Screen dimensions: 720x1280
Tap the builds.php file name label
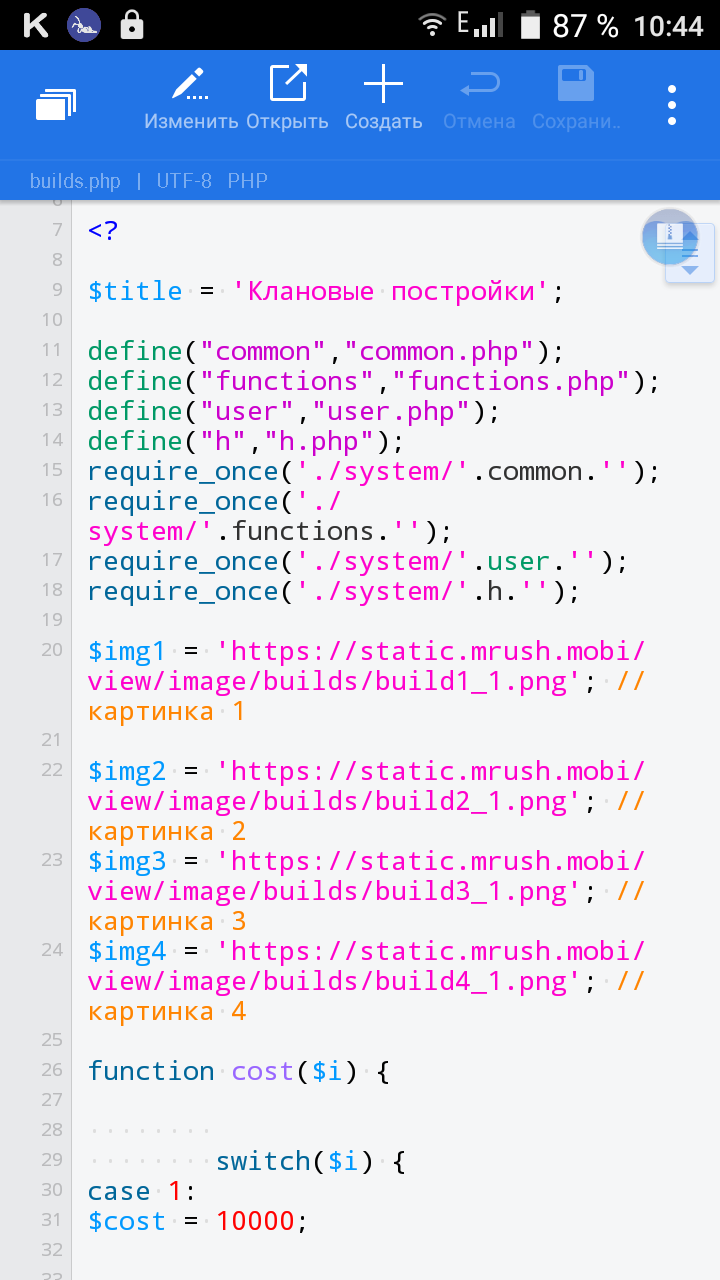tap(75, 181)
